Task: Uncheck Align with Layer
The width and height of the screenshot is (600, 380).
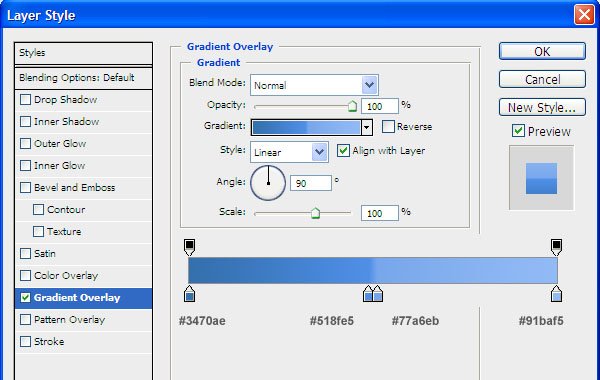Action: point(343,150)
